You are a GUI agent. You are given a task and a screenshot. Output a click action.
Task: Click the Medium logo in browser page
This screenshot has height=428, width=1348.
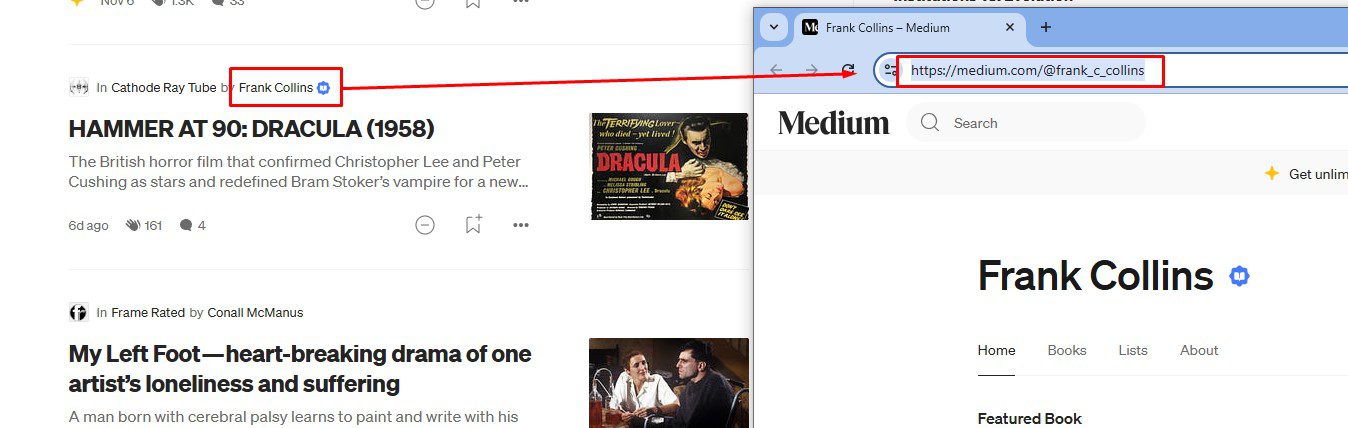833,123
